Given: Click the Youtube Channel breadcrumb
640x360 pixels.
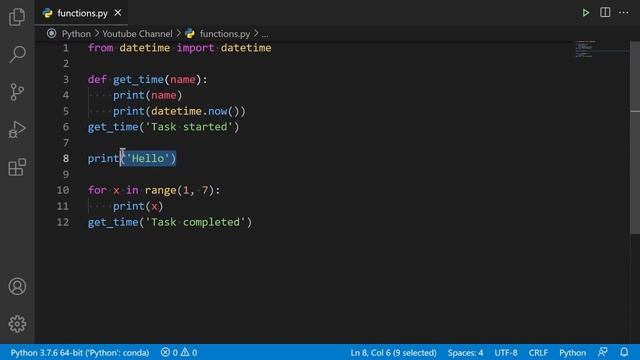Looking at the screenshot, I should 137,34.
